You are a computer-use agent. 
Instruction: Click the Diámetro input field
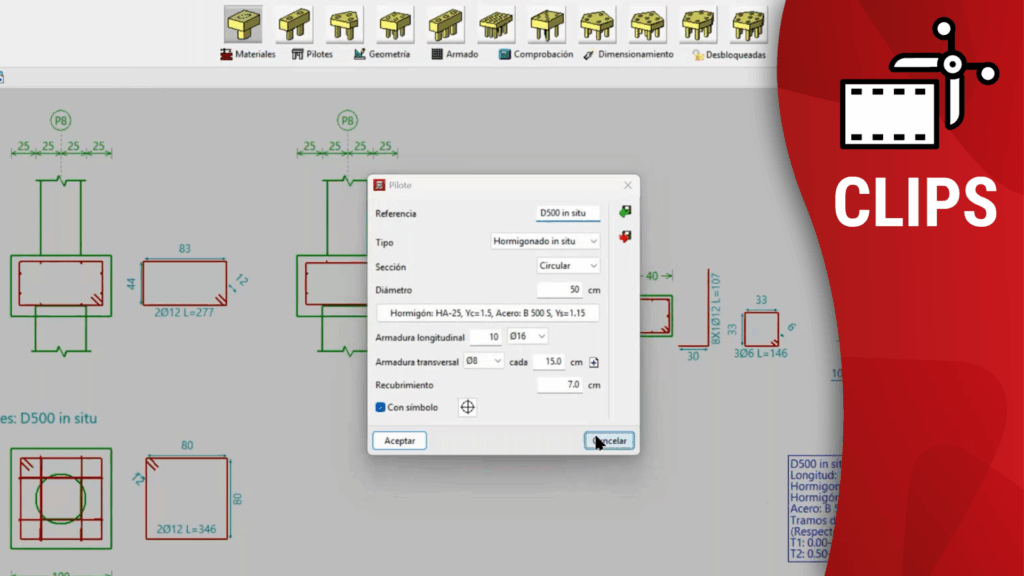559,290
